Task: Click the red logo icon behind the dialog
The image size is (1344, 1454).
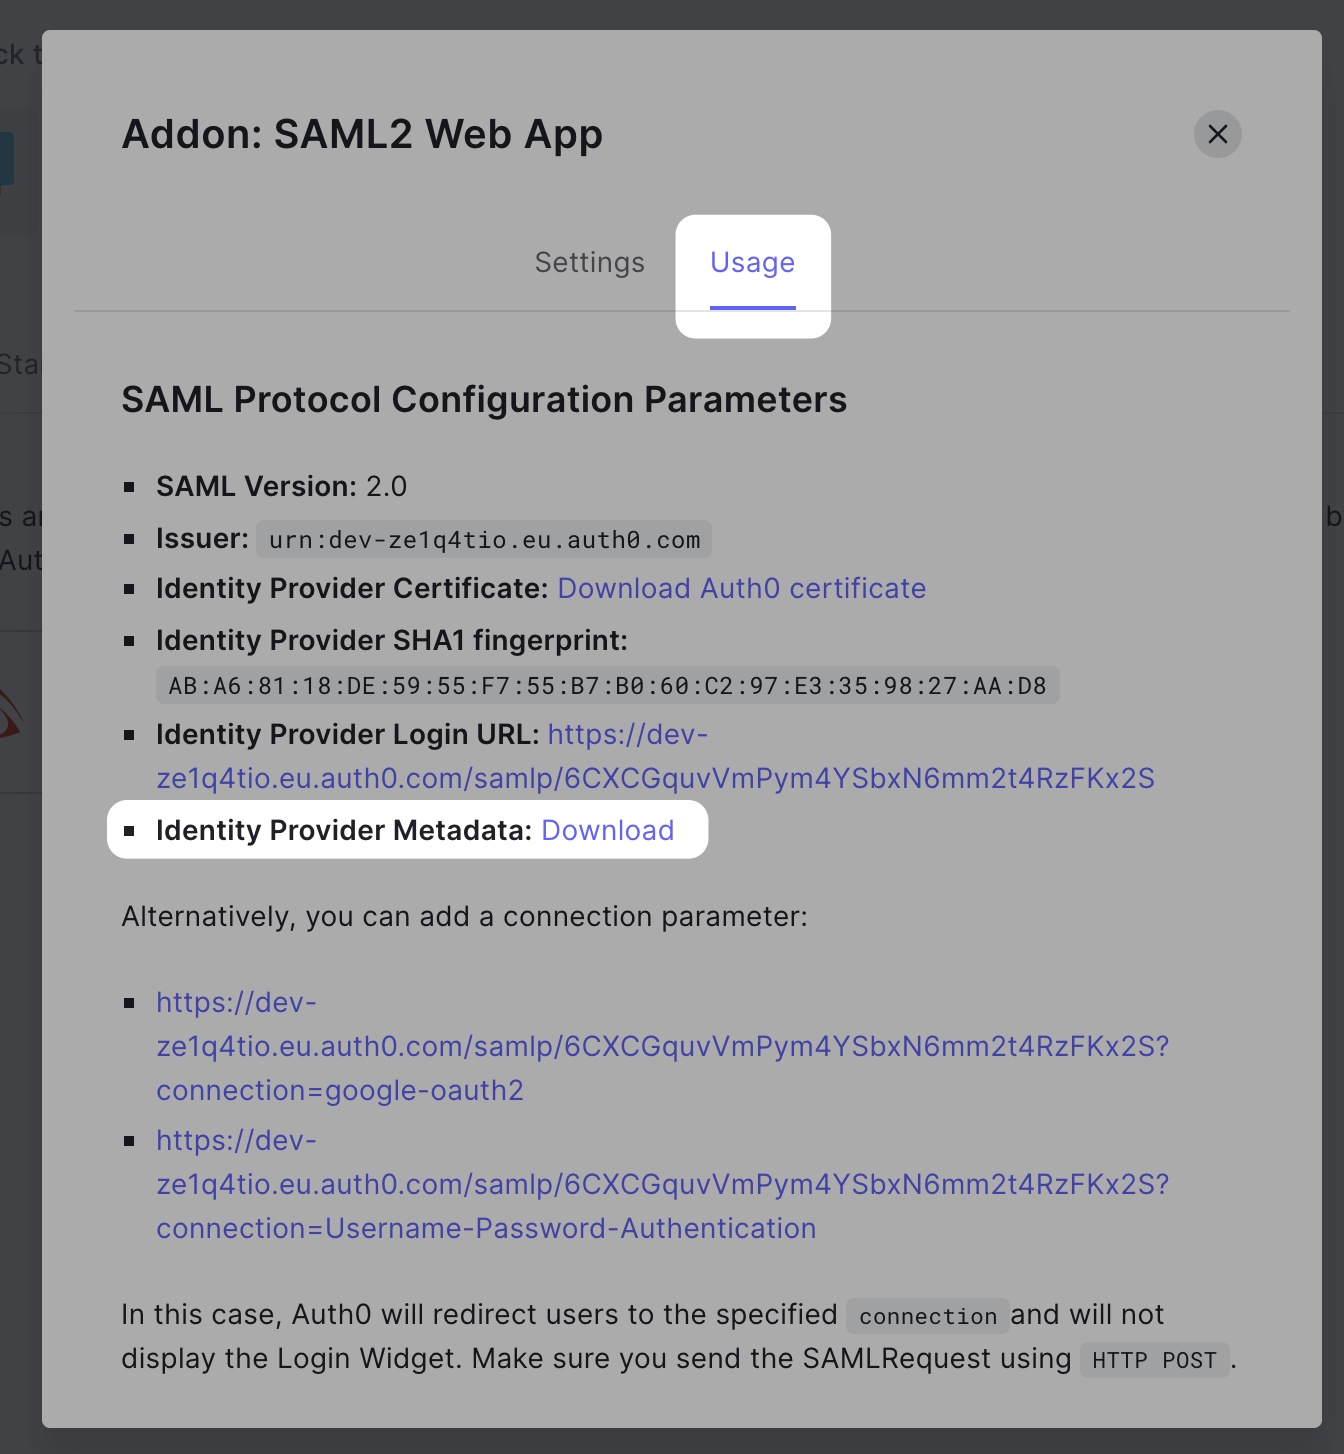Action: pyautogui.click(x=10, y=712)
